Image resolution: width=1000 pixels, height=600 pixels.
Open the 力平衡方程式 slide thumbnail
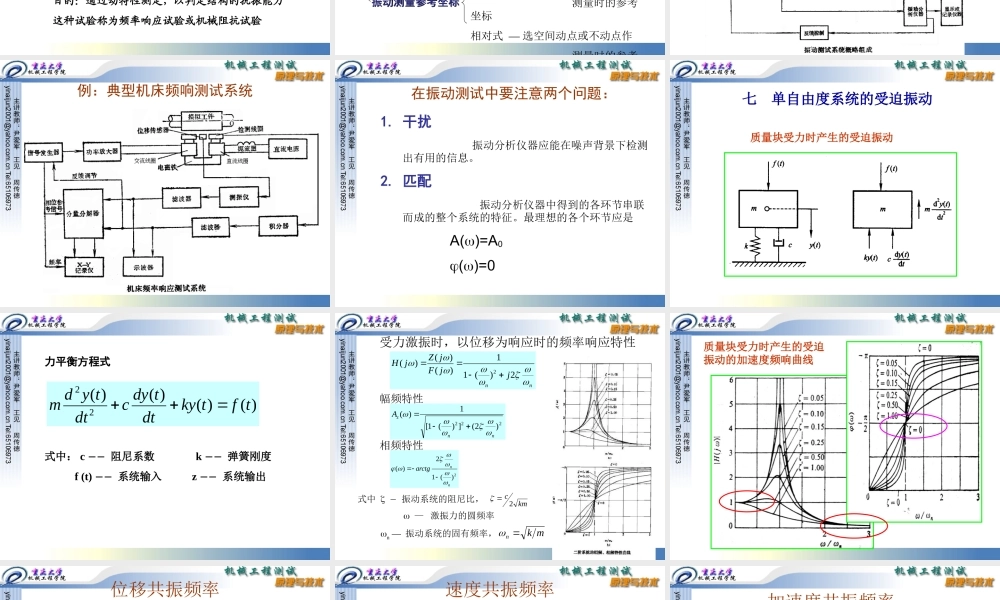pos(165,437)
